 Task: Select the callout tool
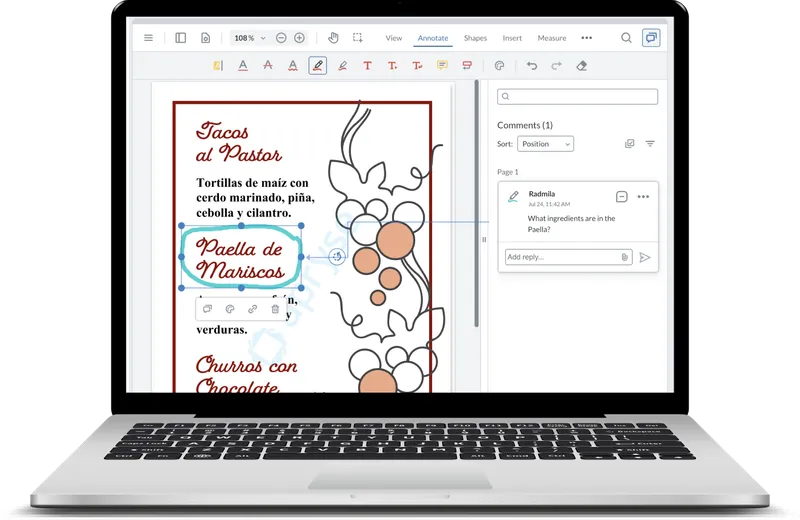(467, 66)
